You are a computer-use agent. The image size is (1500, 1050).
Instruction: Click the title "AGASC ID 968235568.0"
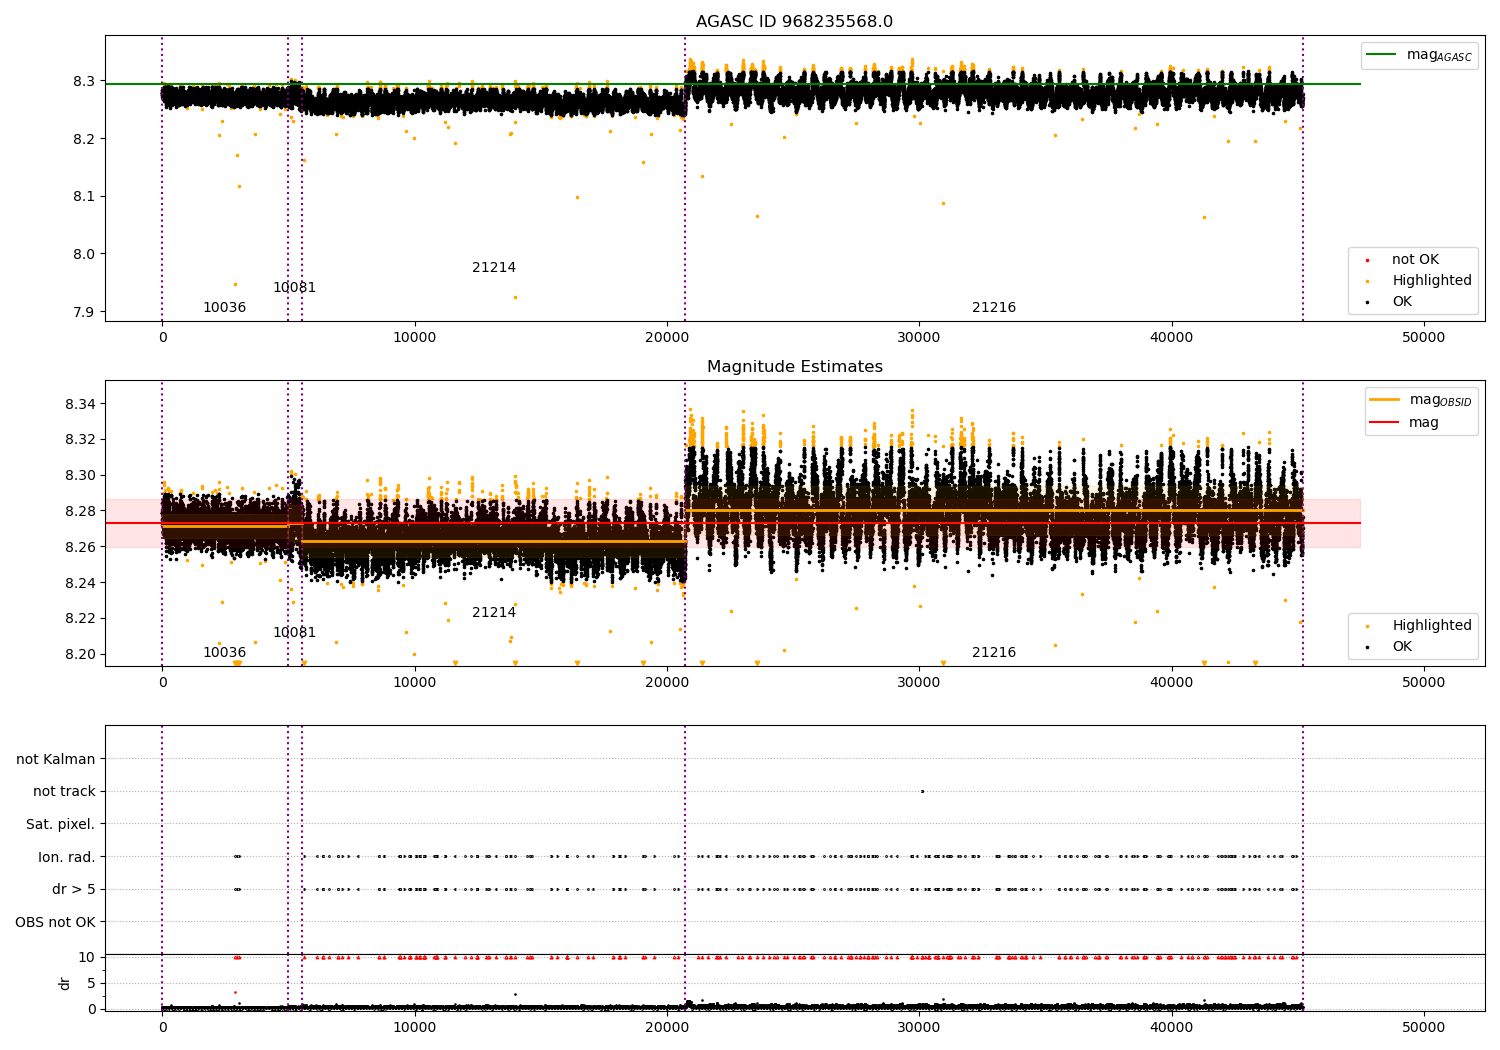pyautogui.click(x=794, y=22)
